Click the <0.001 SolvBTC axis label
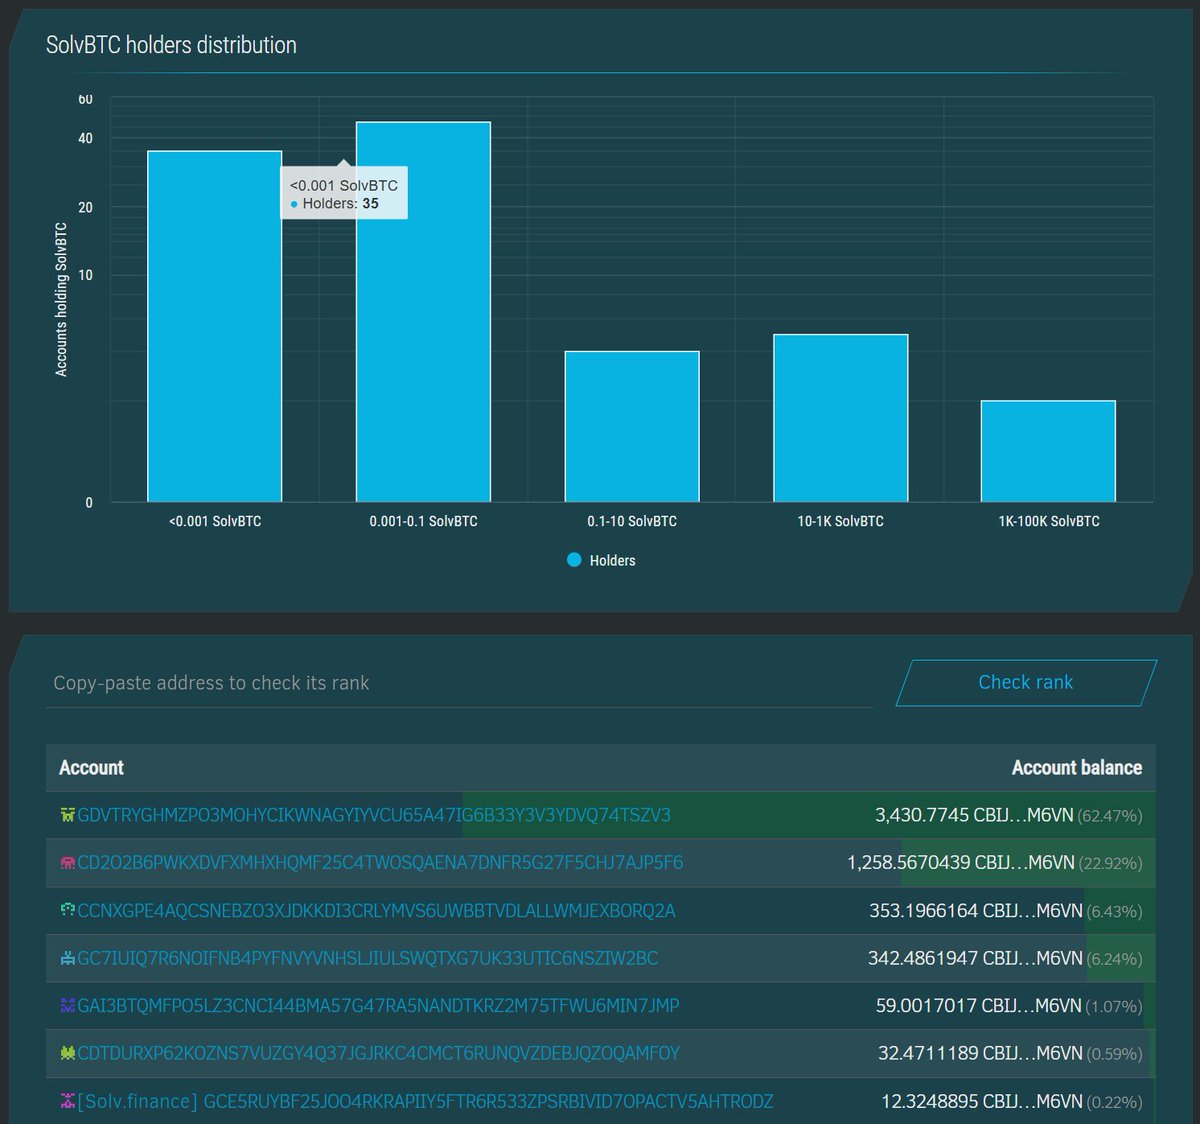The width and height of the screenshot is (1200, 1124). [x=215, y=521]
